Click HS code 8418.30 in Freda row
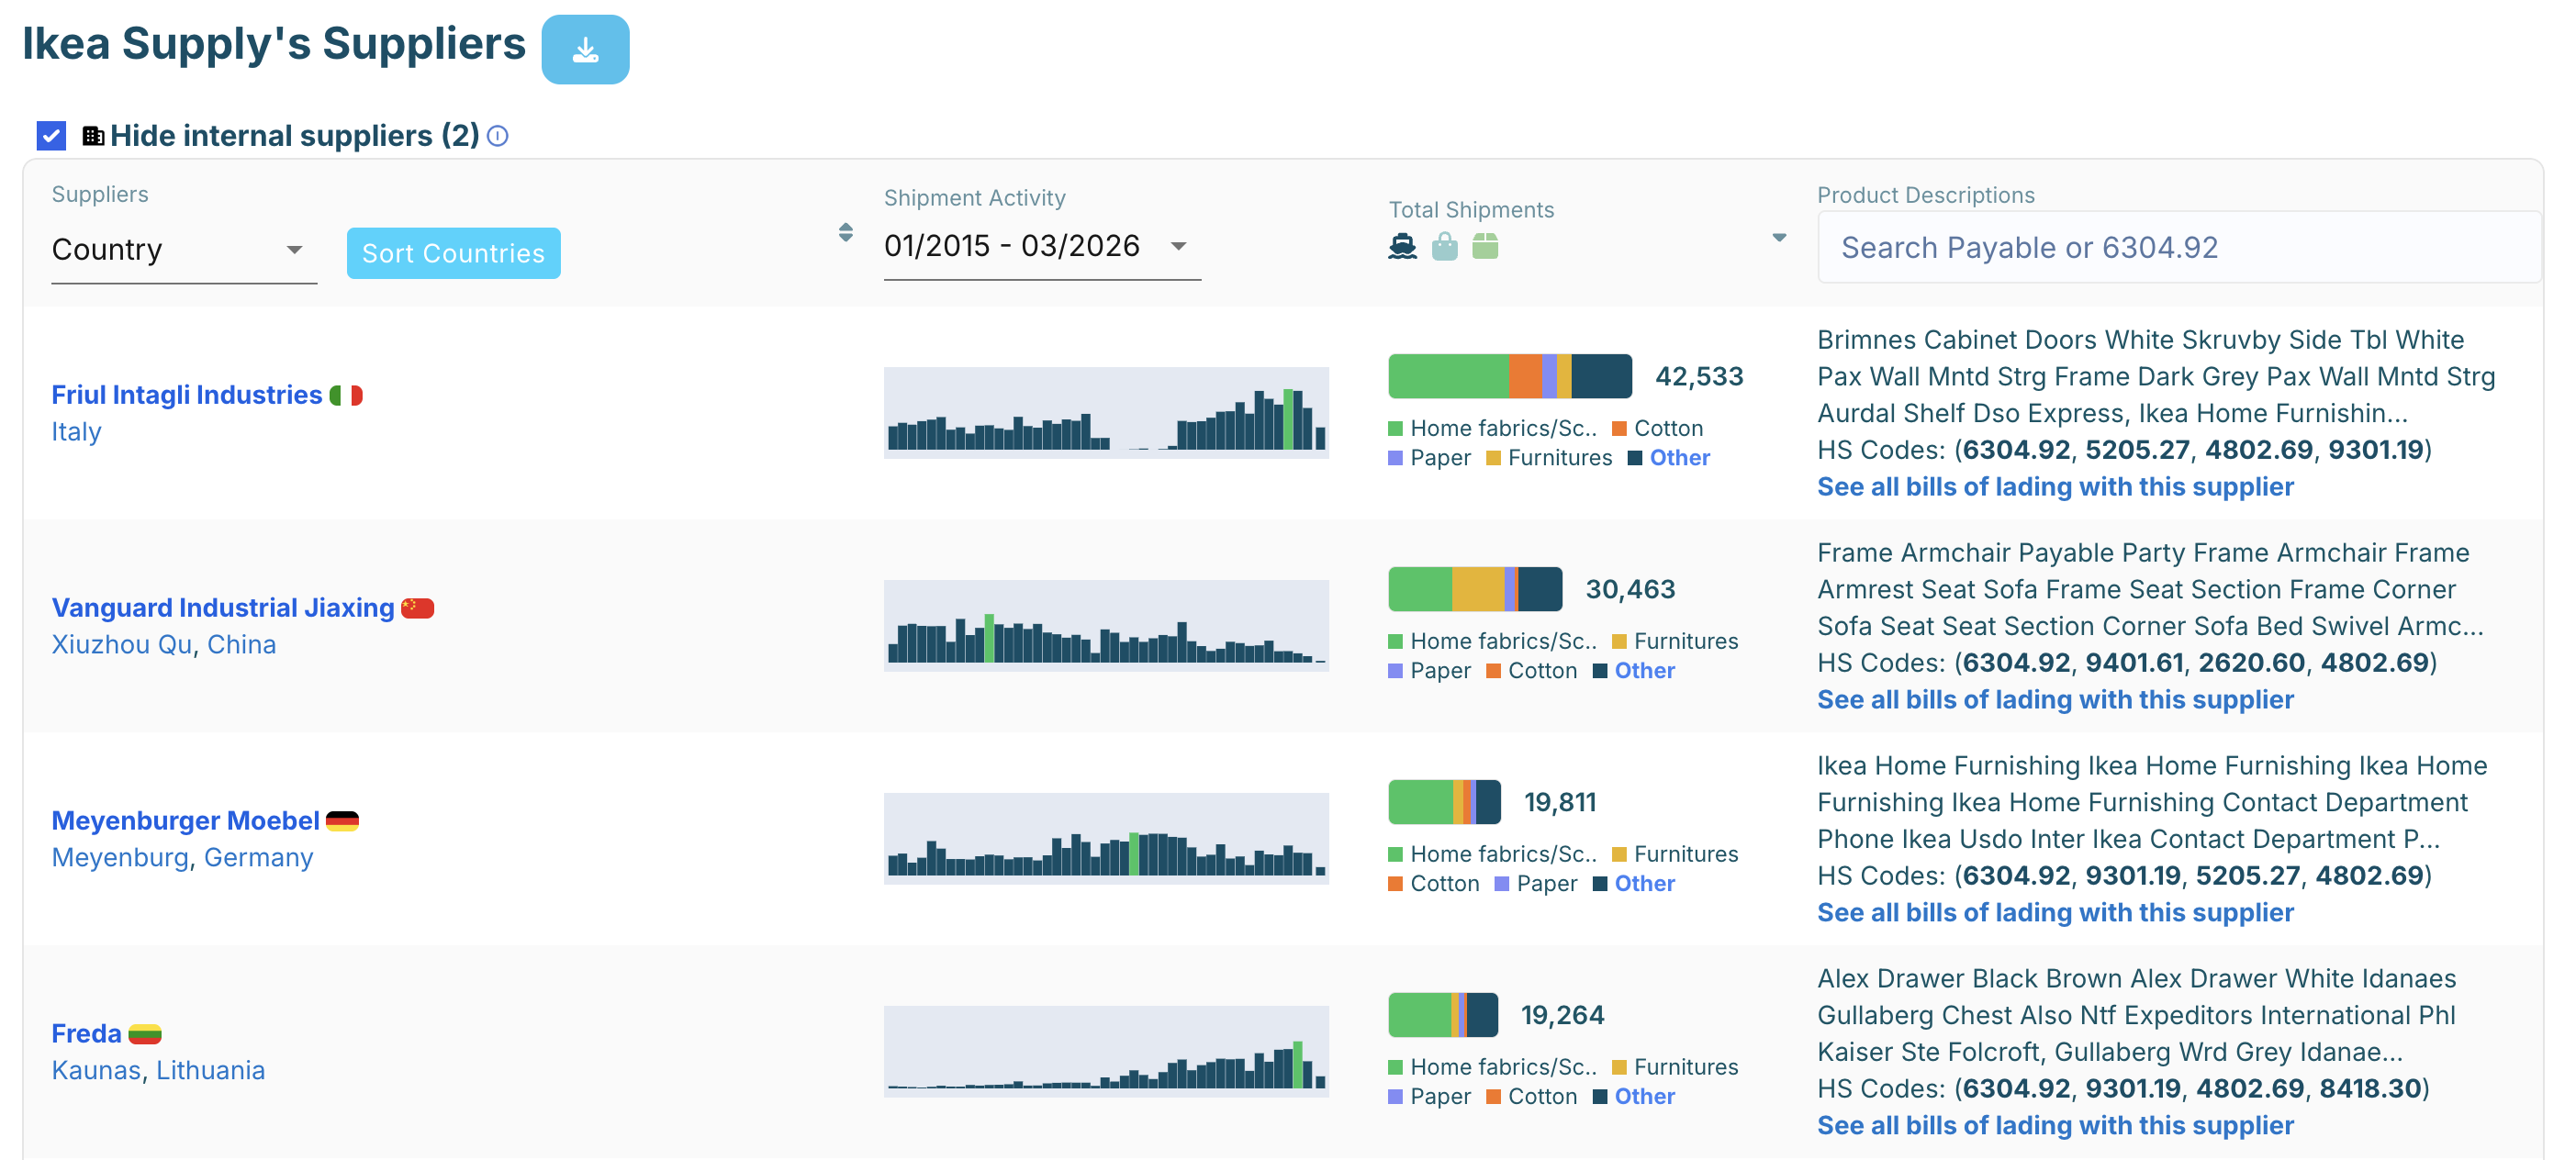This screenshot has width=2576, height=1160. [2370, 1089]
